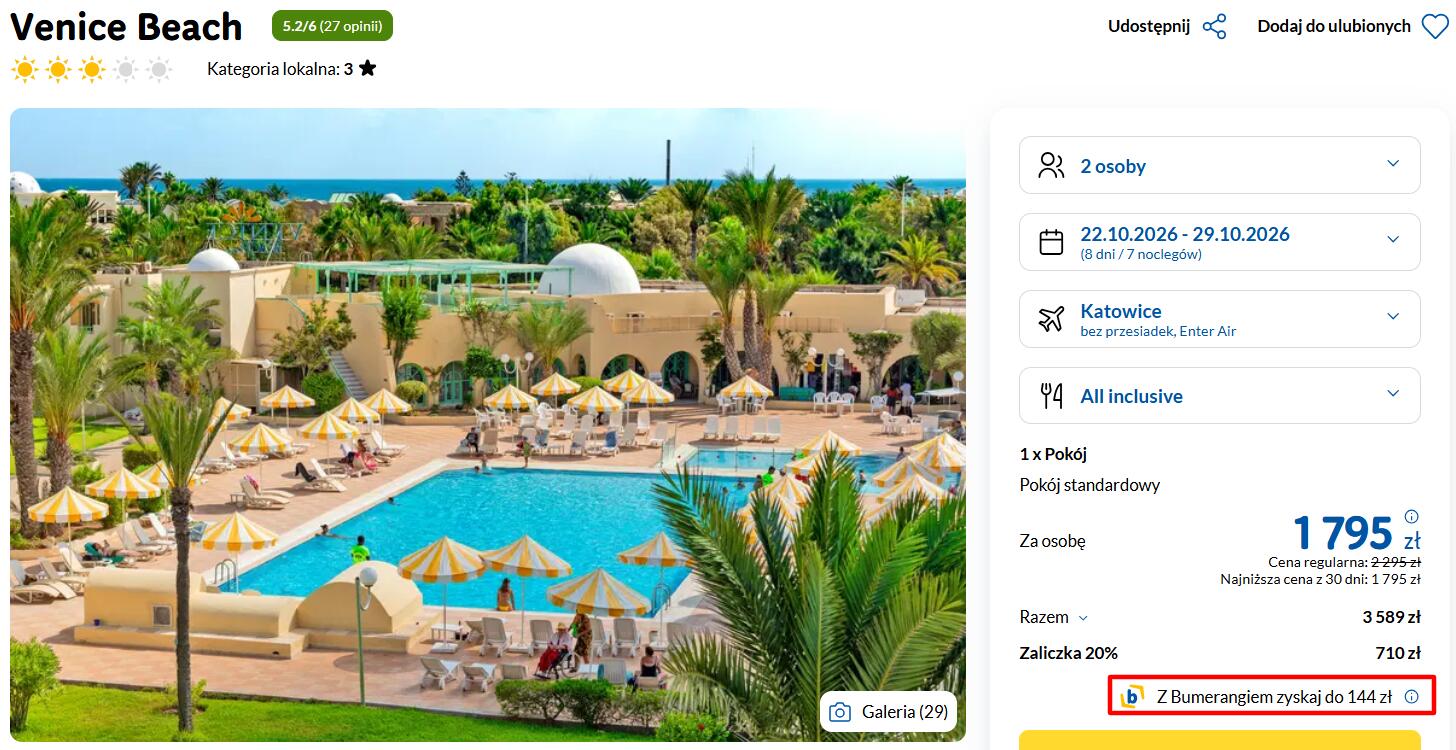Click the airplane icon in Katowice selector
This screenshot has width=1456, height=750.
click(1051, 319)
